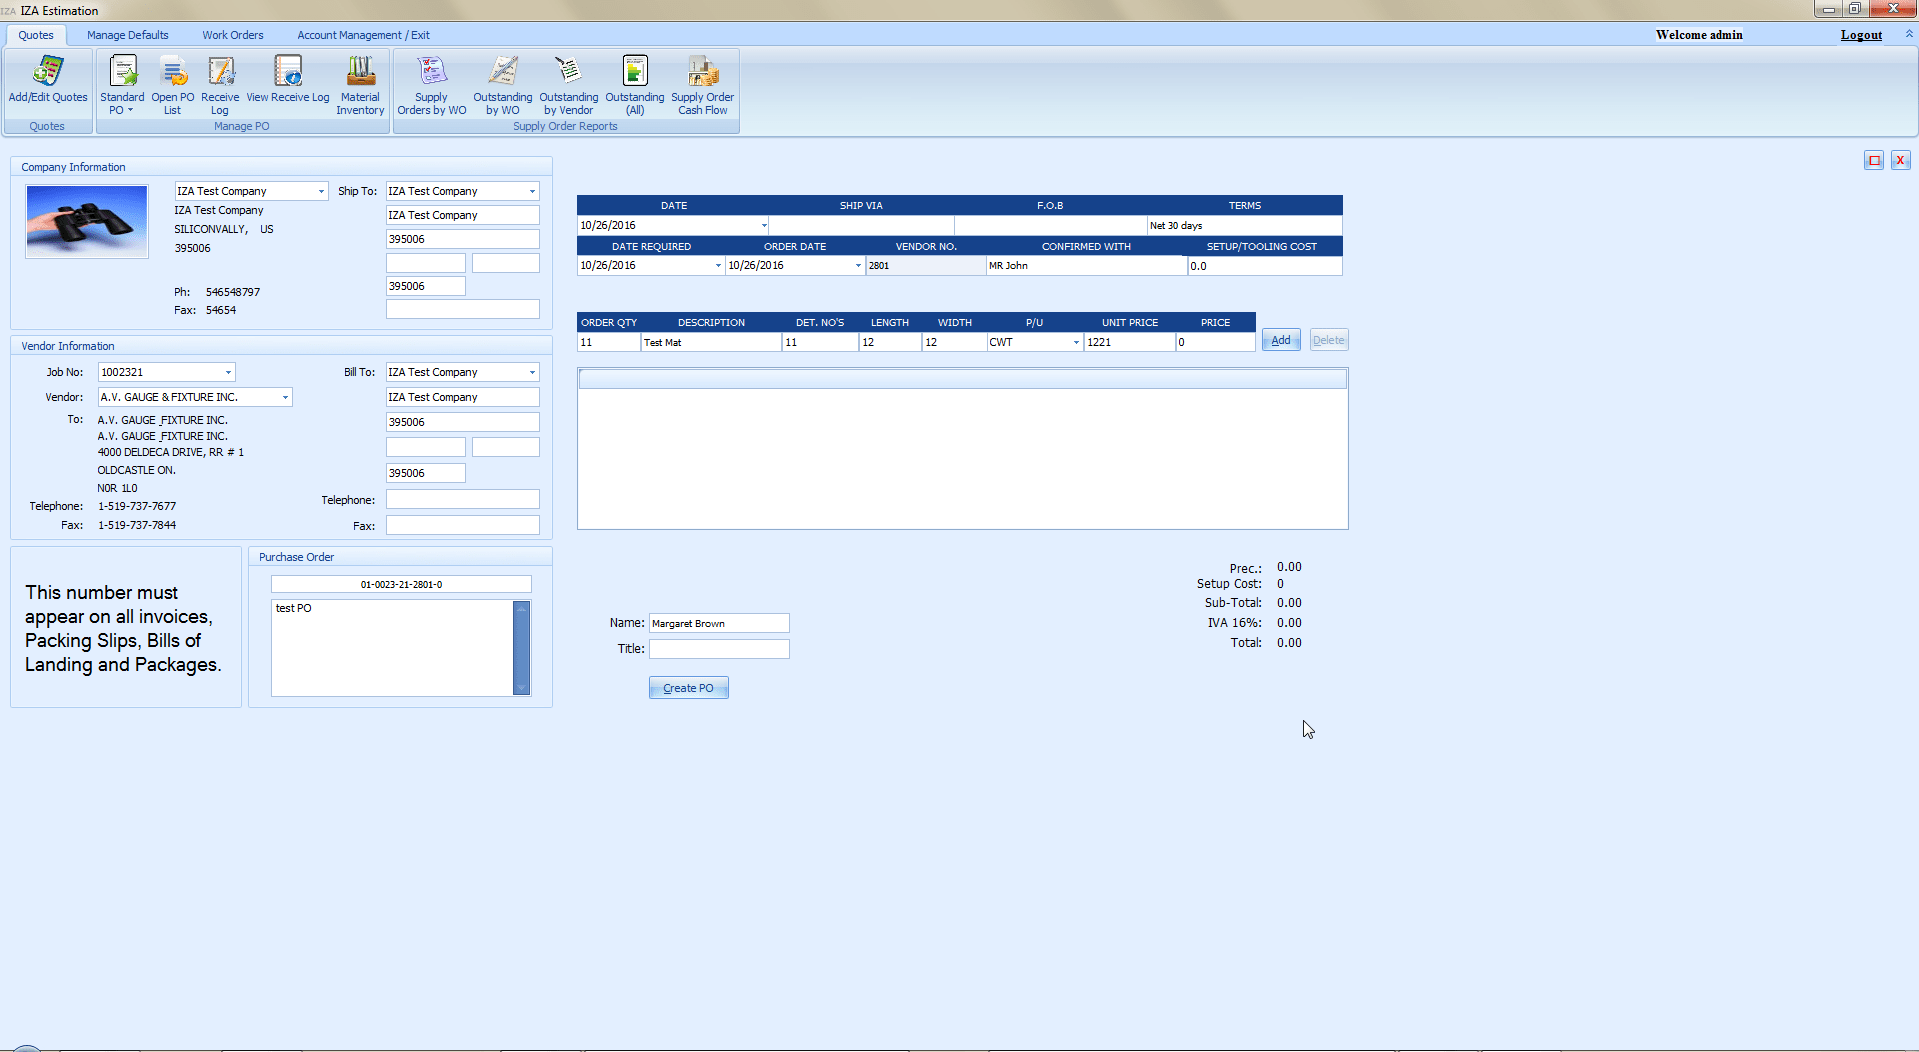Switch to Manage Defaults tab
This screenshot has width=1919, height=1052.
(127, 35)
